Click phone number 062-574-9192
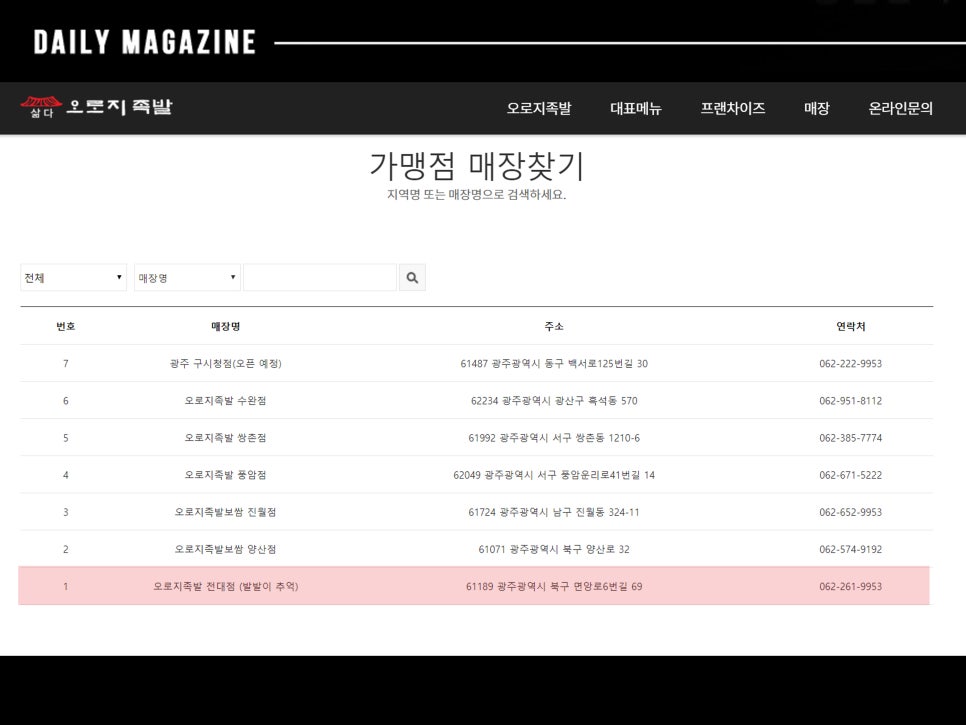966x725 pixels. point(850,549)
